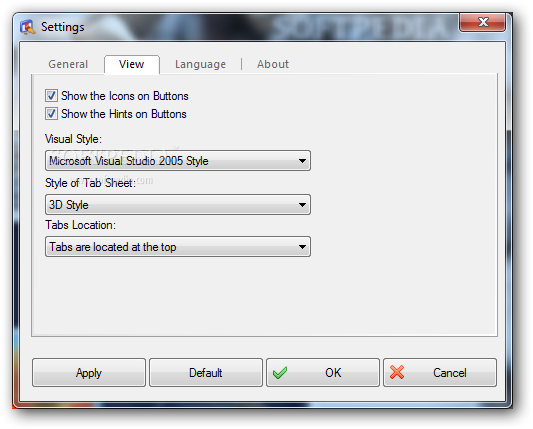This screenshot has width=533, height=429.
Task: Open the Style of Tab Sheet dropdown
Action: (178, 205)
